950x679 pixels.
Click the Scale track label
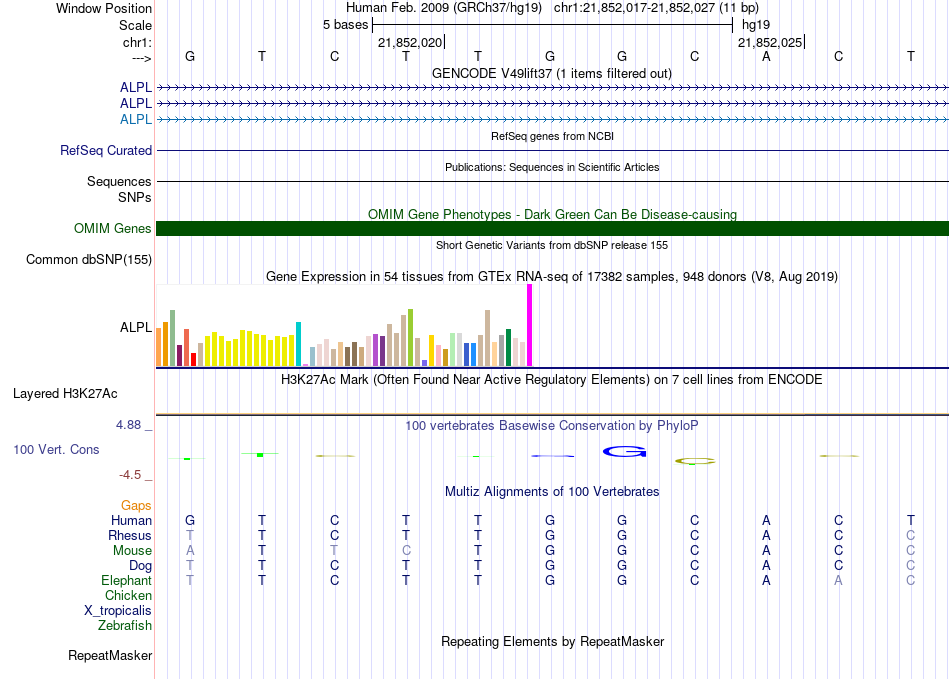135,25
